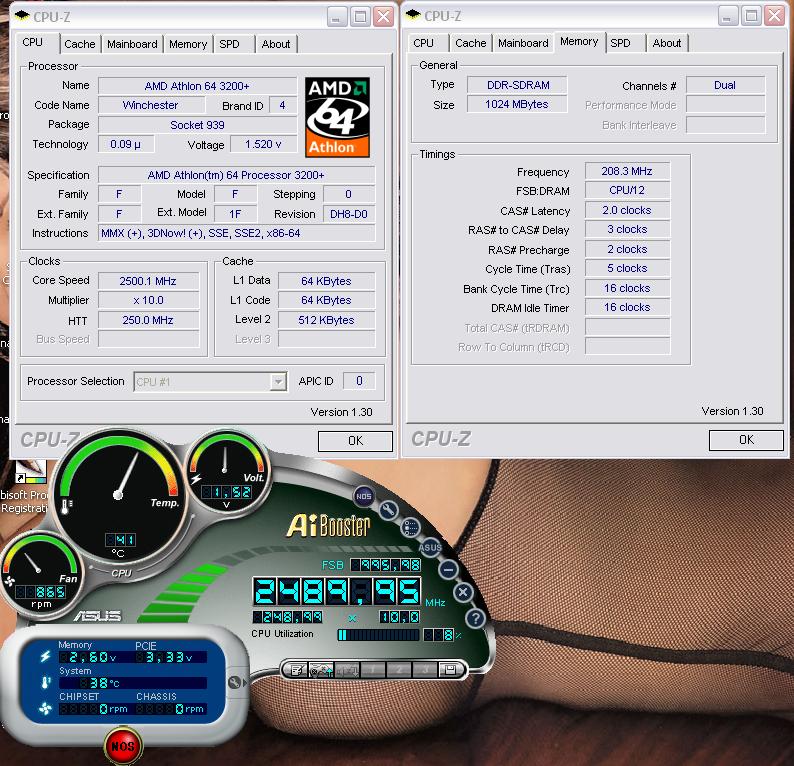Click the down-arrow icon in AI Booster toolbar
The image size is (794, 766).
[347, 670]
